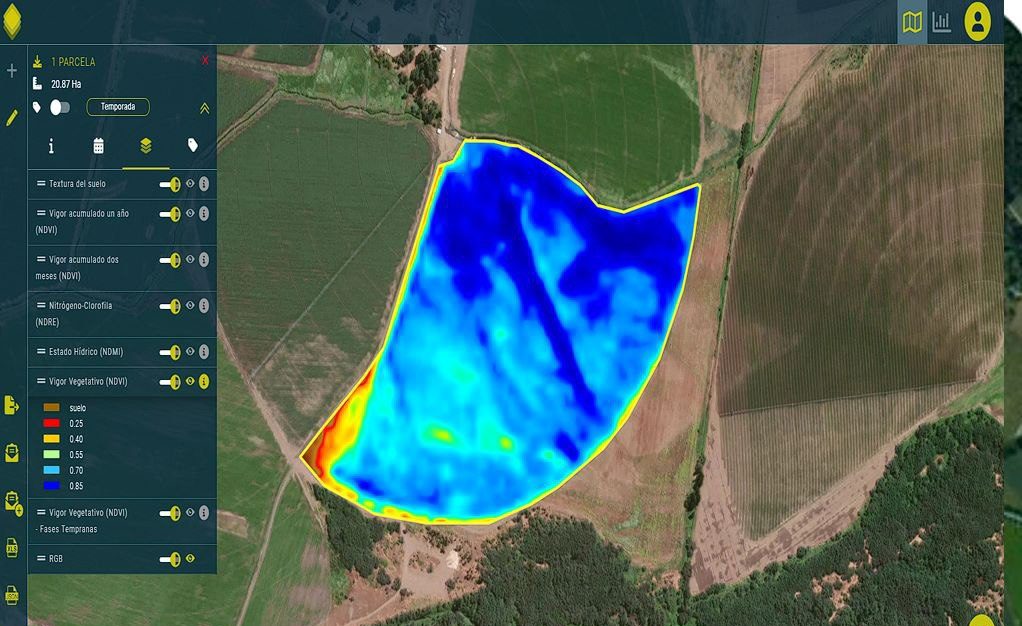The image size is (1022, 626).
Task: Click the red 0.25 legend color swatch
Action: [52, 424]
